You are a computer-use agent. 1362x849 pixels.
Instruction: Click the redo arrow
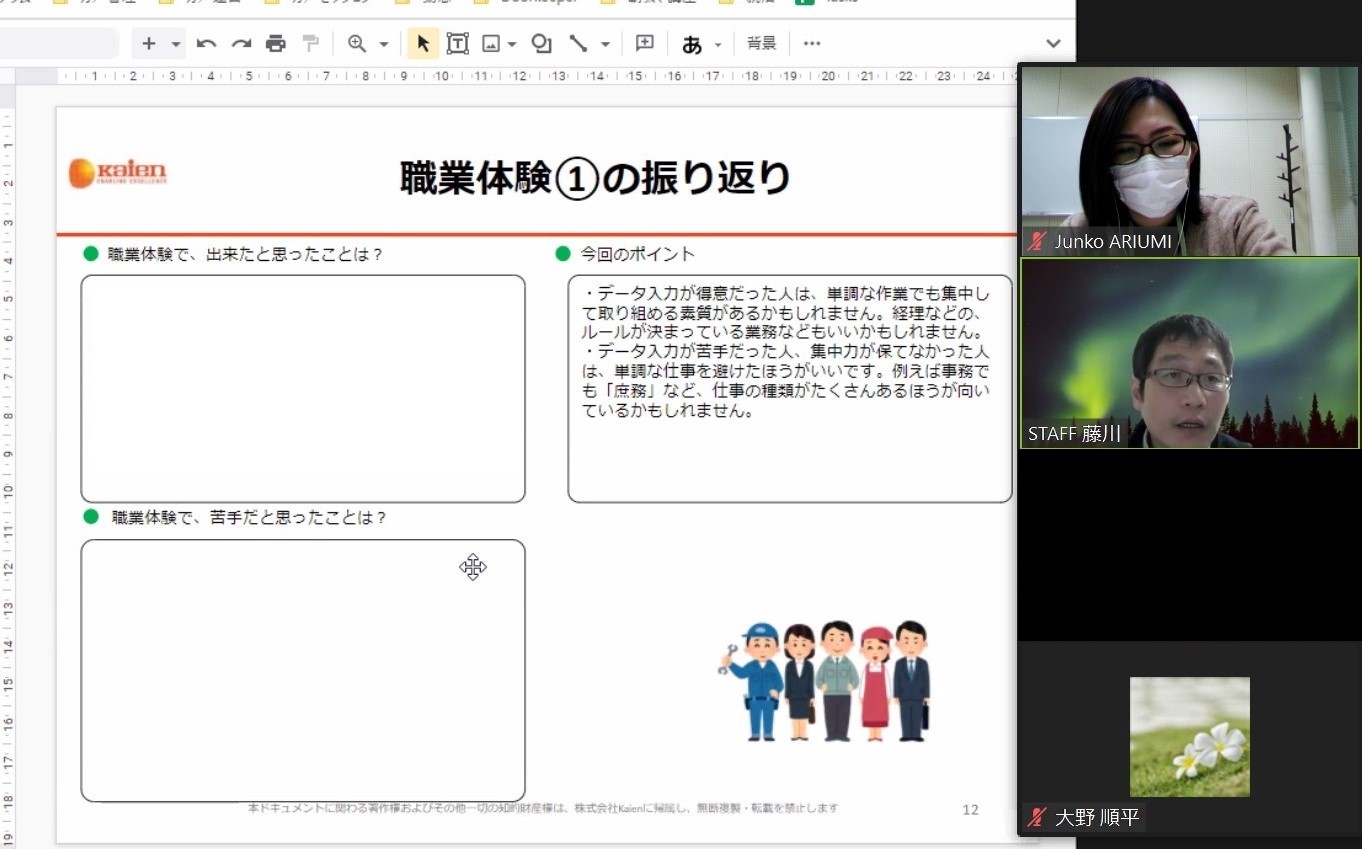(241, 43)
